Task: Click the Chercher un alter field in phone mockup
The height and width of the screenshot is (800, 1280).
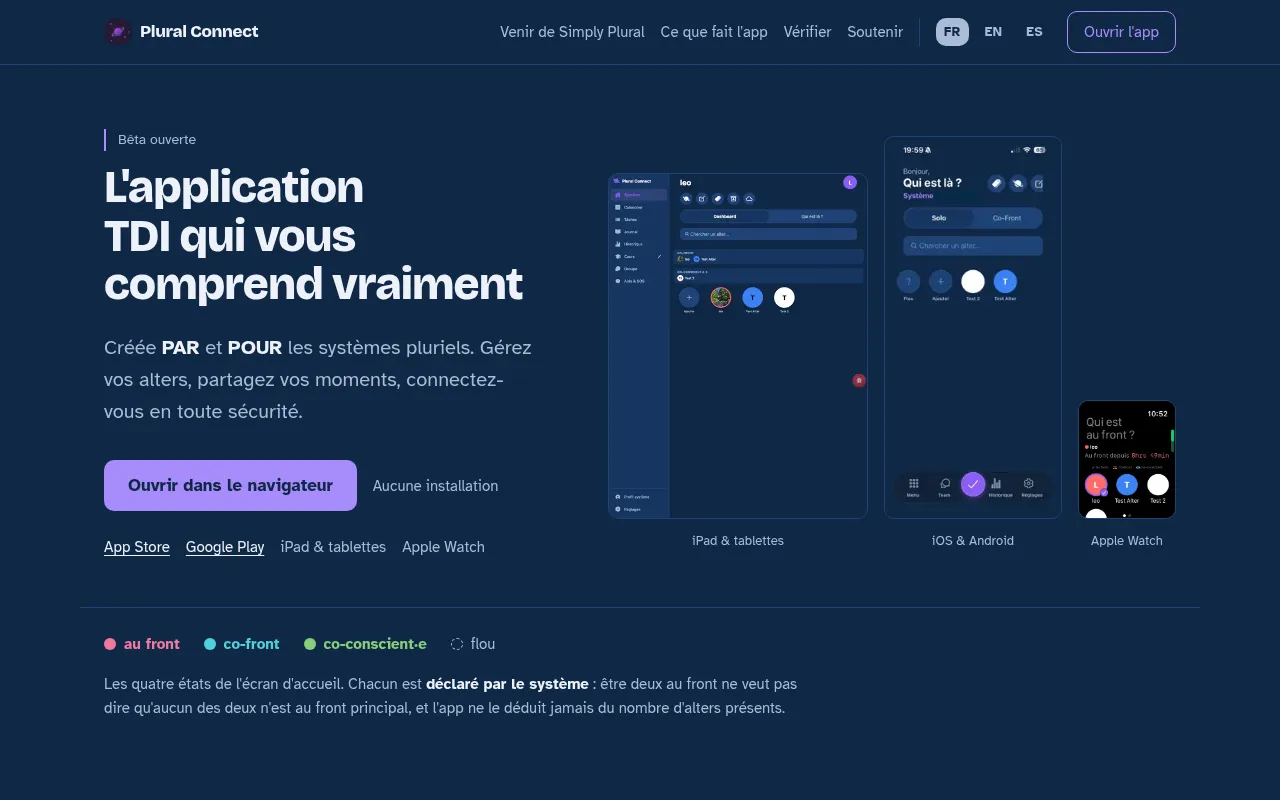Action: tap(973, 246)
